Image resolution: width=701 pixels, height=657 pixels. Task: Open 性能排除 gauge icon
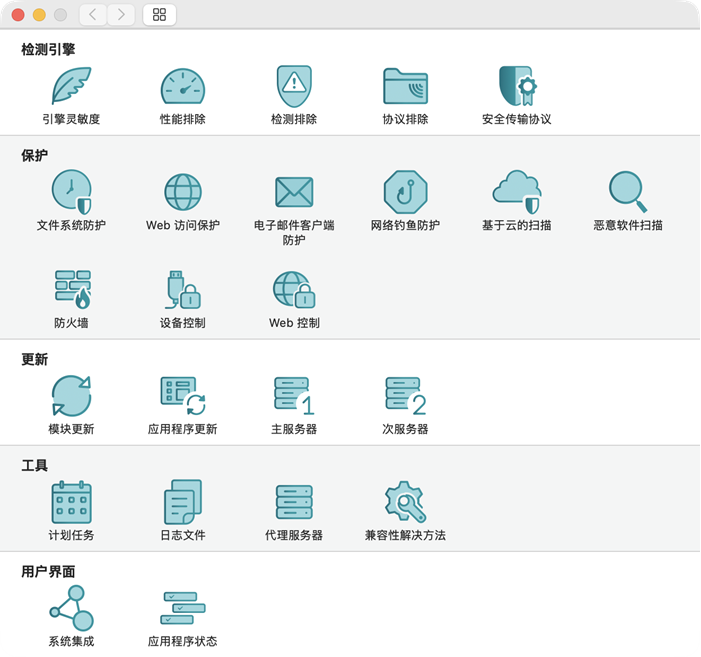tap(183, 87)
